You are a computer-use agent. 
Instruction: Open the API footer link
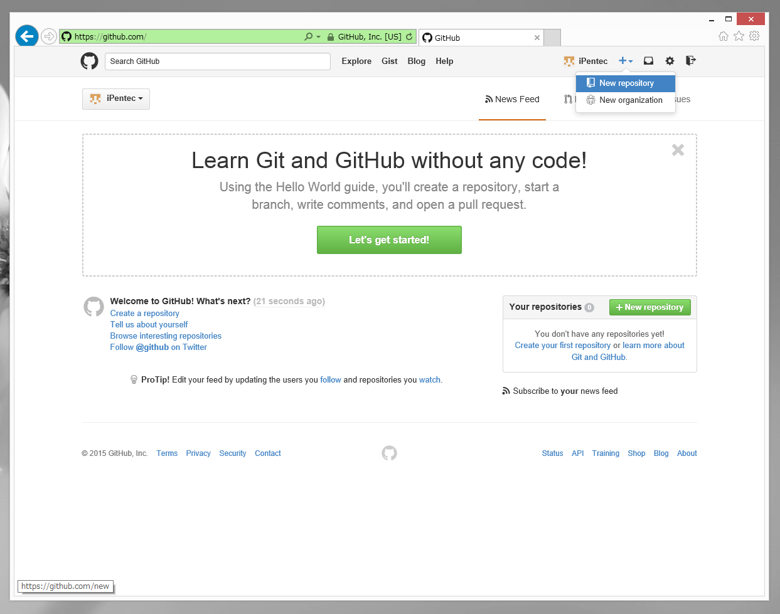(577, 453)
